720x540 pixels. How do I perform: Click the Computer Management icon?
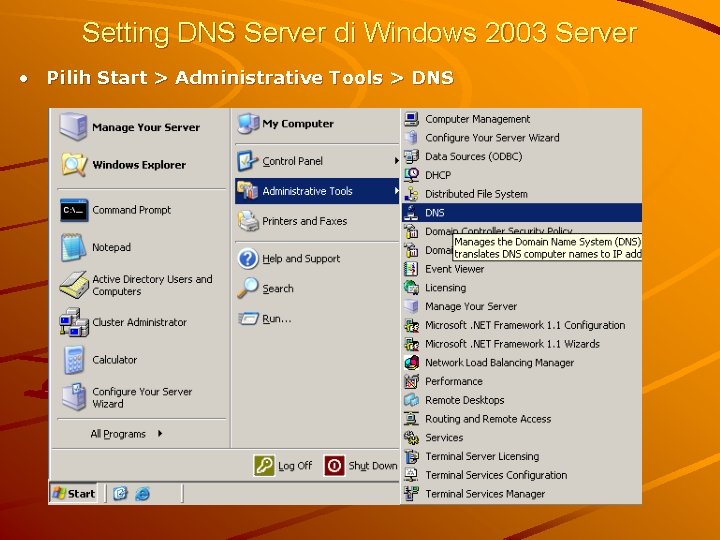pyautogui.click(x=411, y=119)
